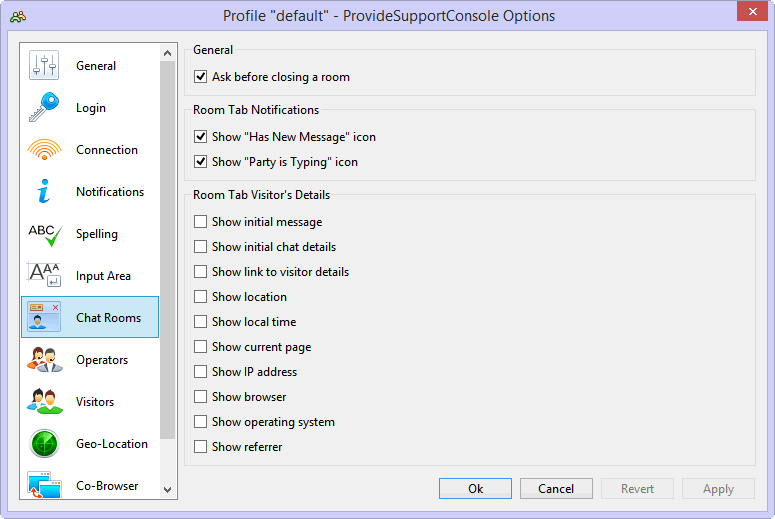Image resolution: width=775 pixels, height=519 pixels.
Task: Click the Notifications info icon
Action: coord(44,191)
